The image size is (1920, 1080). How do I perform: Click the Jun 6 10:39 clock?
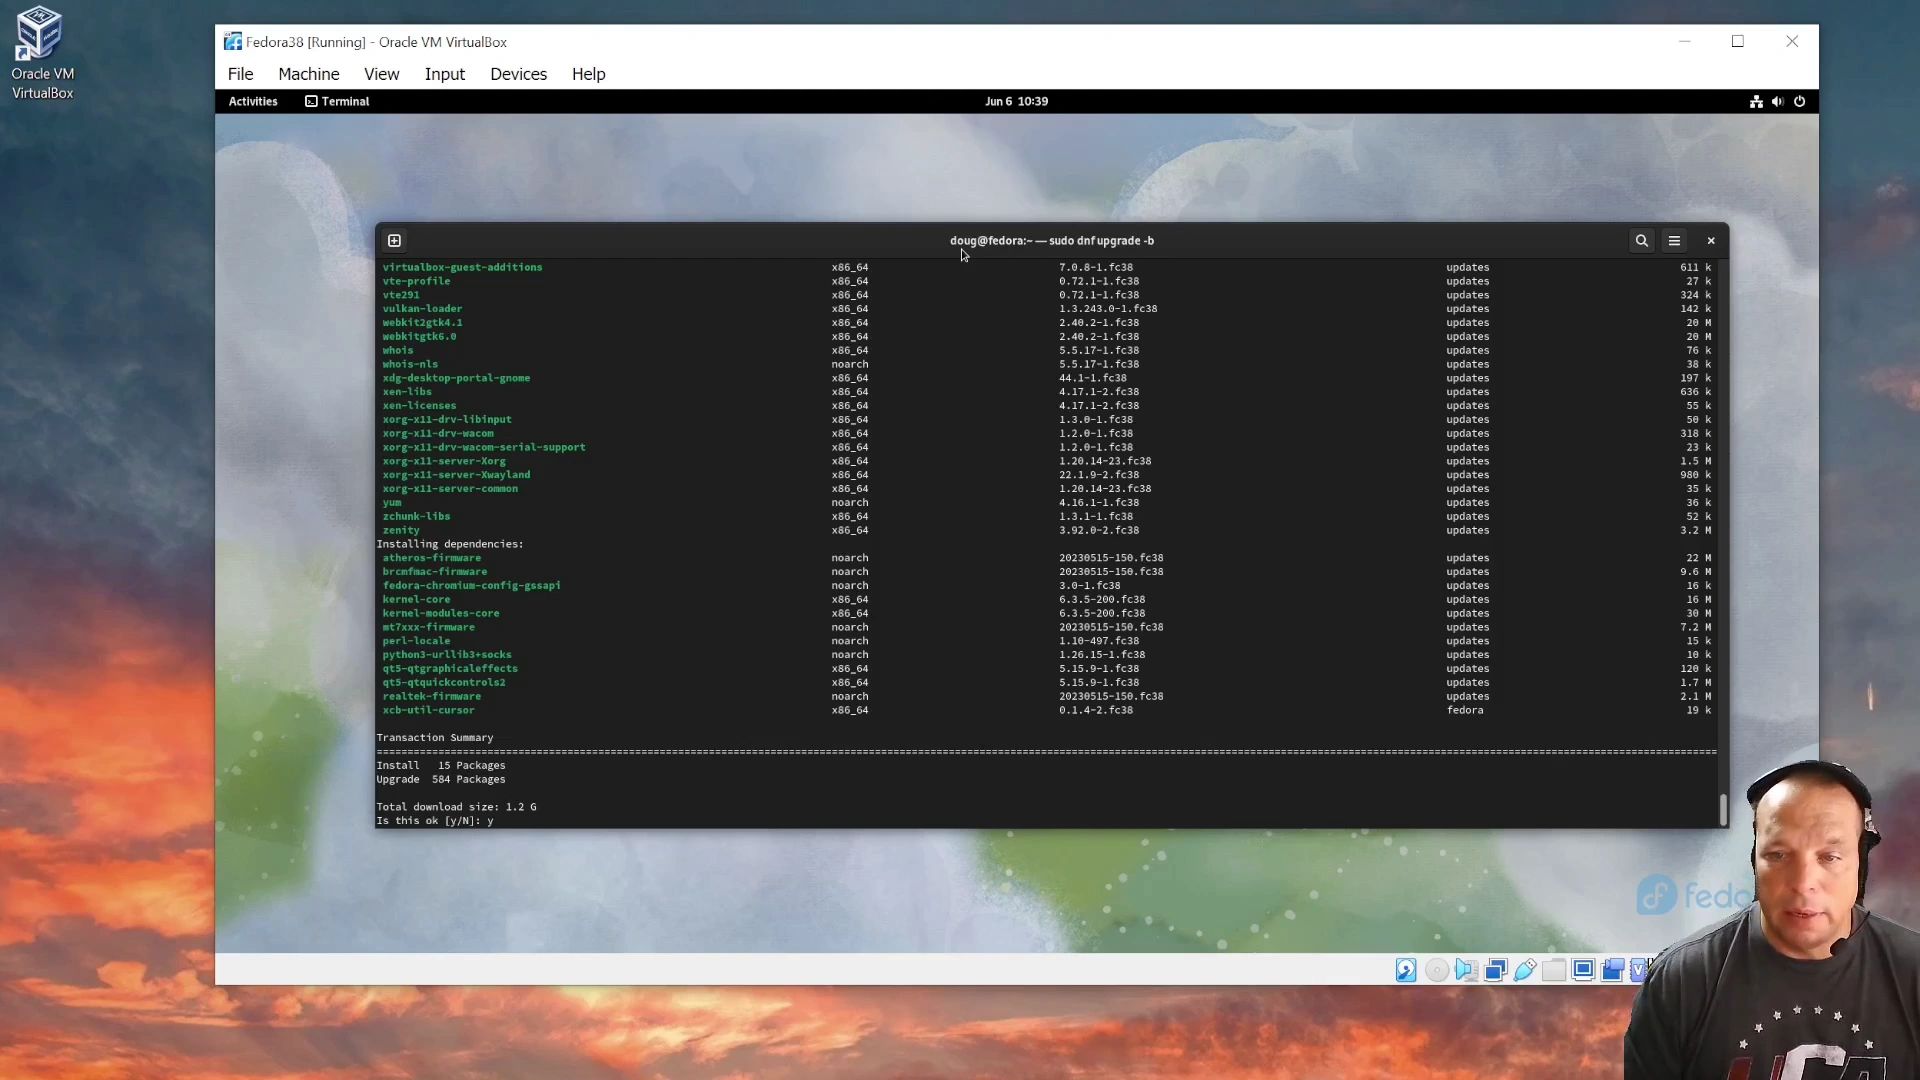[1016, 101]
